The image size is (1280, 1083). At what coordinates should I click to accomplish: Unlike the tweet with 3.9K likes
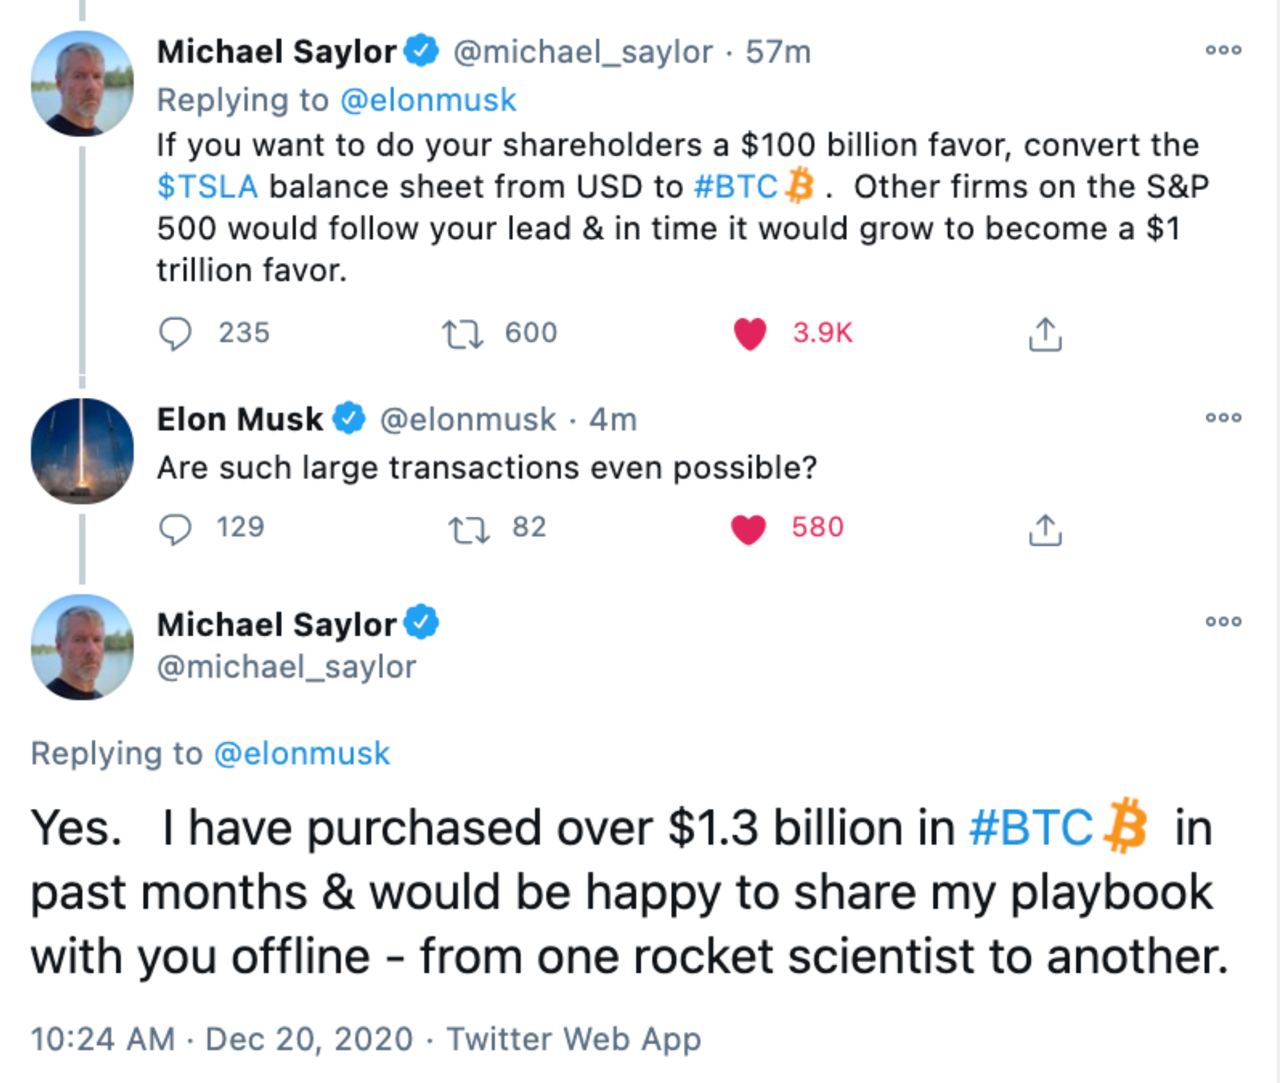[750, 333]
